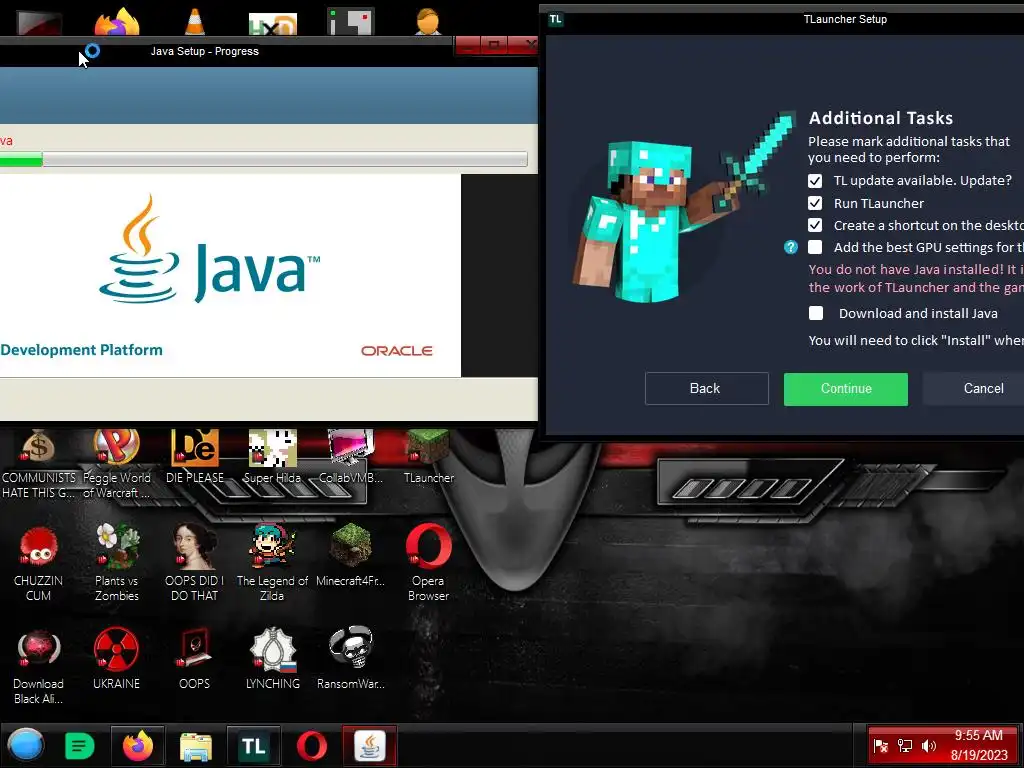
Task: Open VLC cone icon at top
Action: pos(195,21)
